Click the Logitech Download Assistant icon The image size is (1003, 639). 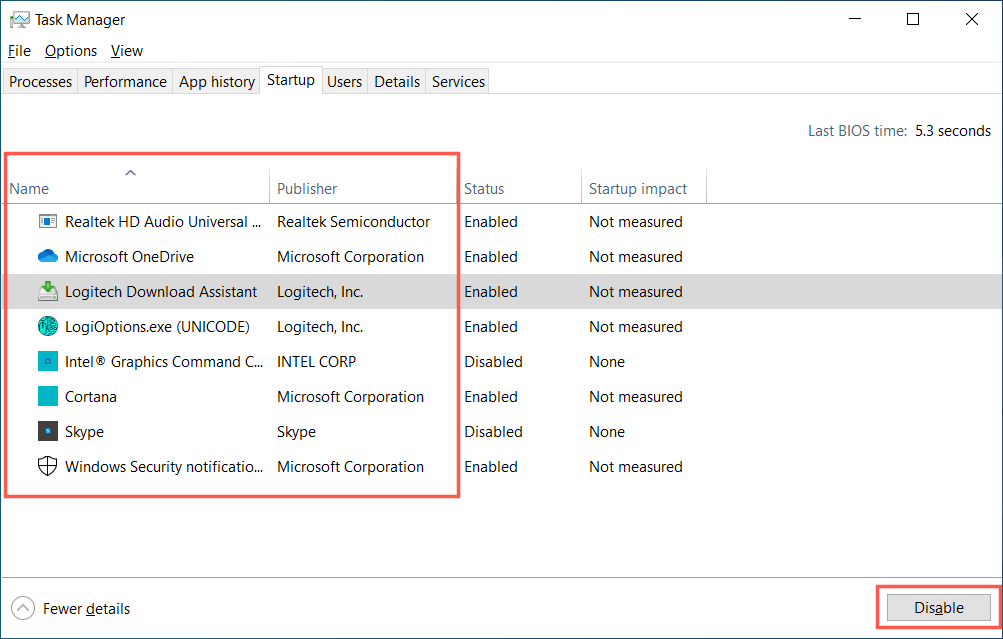point(48,292)
